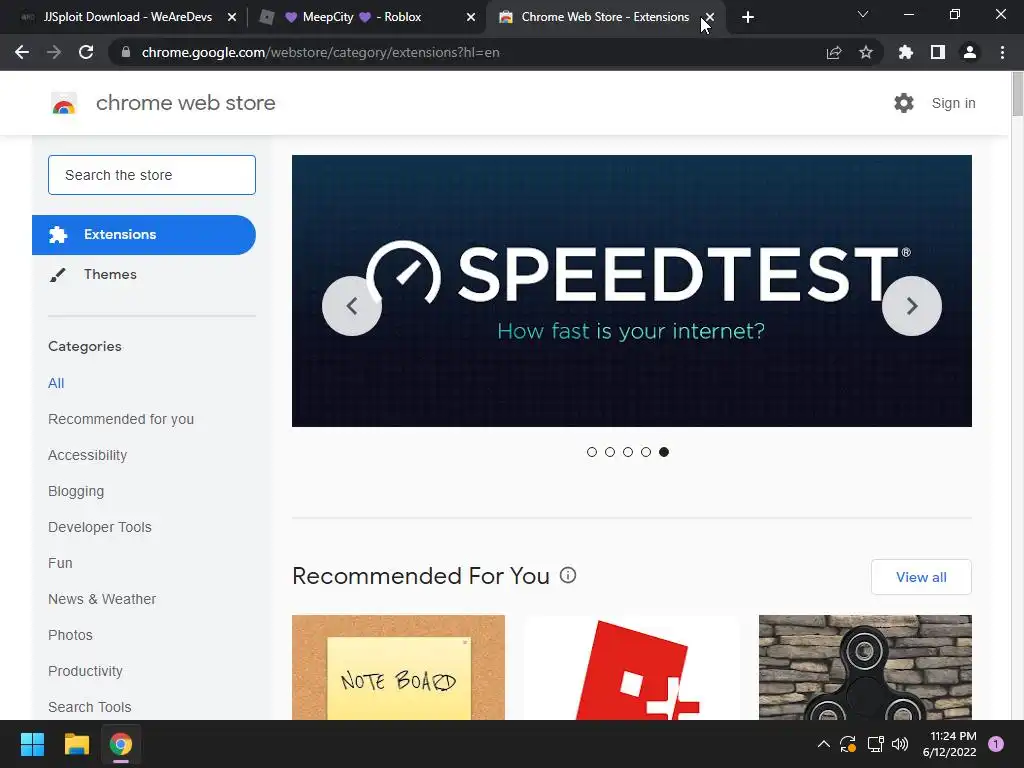
Task: Open the Speedtest banner
Action: point(632,291)
